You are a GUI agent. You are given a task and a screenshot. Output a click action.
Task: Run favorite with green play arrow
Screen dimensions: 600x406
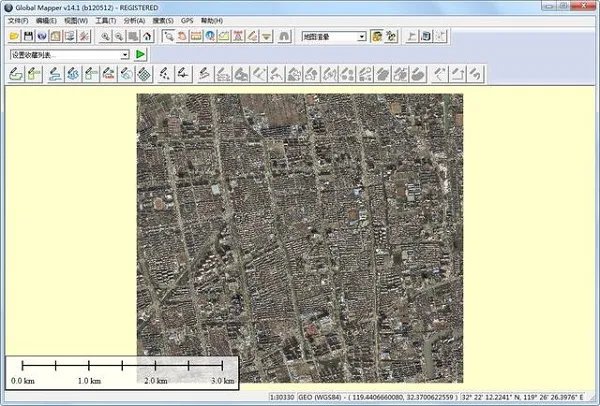pyautogui.click(x=141, y=54)
